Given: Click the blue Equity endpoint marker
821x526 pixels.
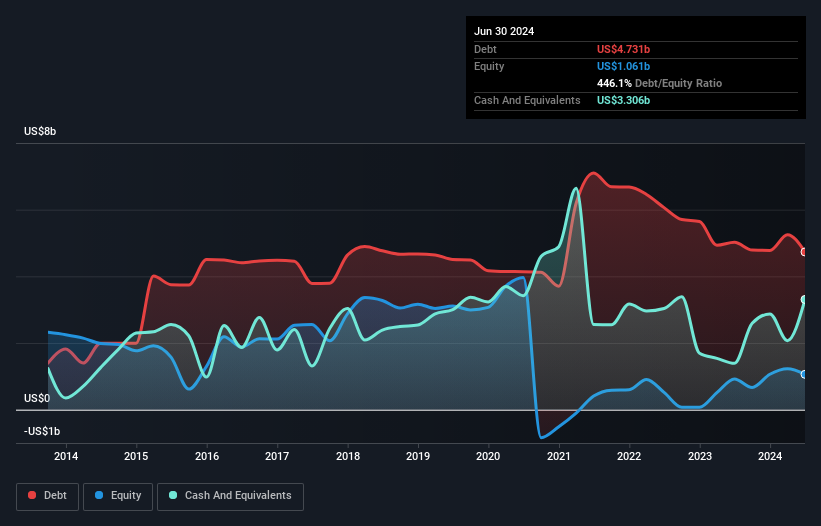Looking at the screenshot, I should (804, 374).
